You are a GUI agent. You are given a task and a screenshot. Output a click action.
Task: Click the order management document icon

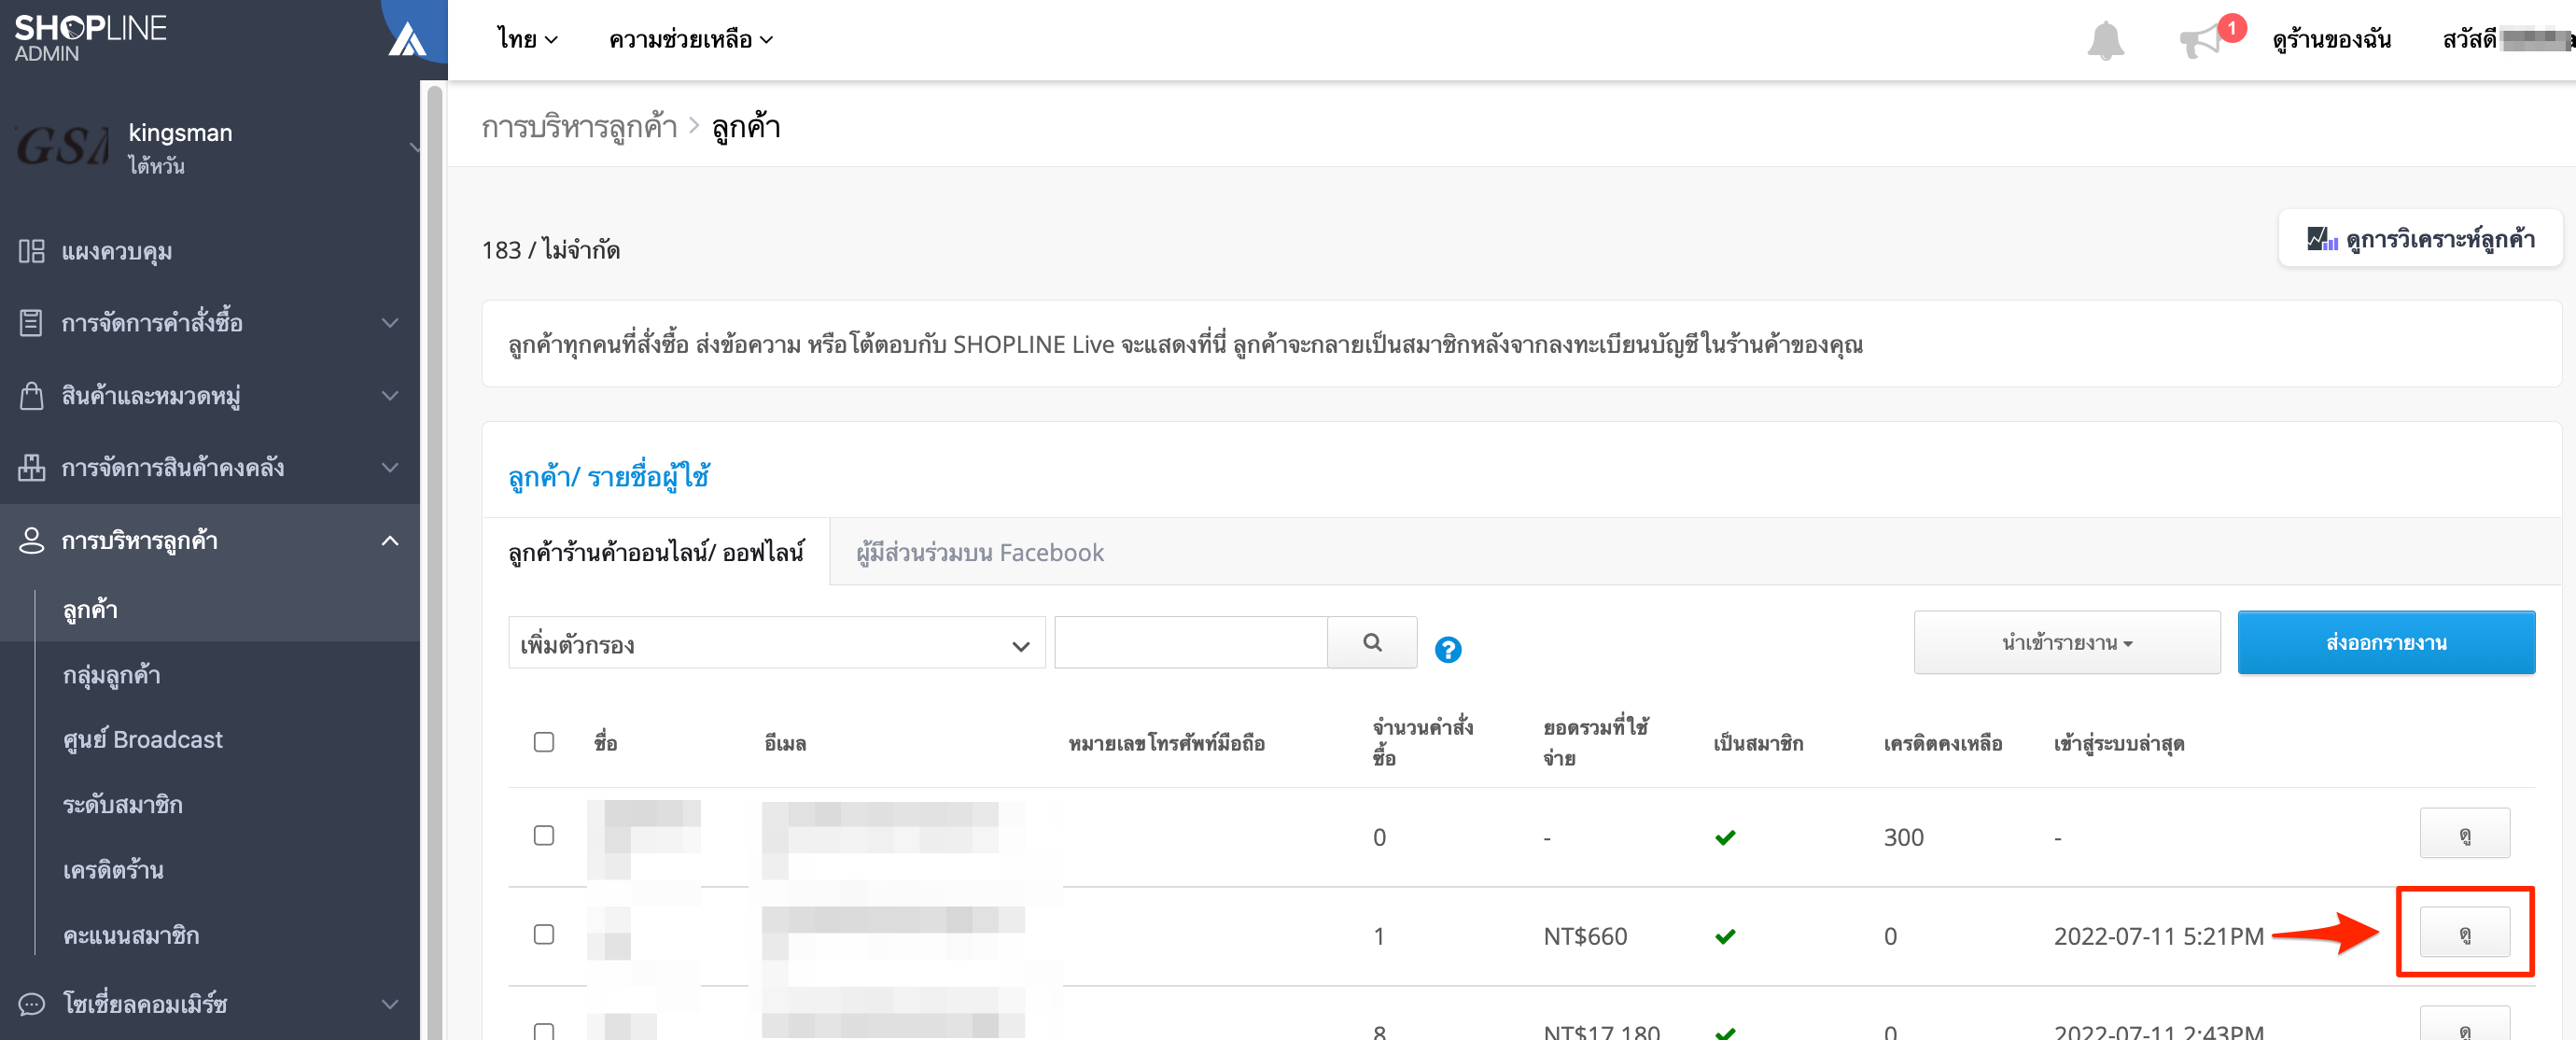31,323
